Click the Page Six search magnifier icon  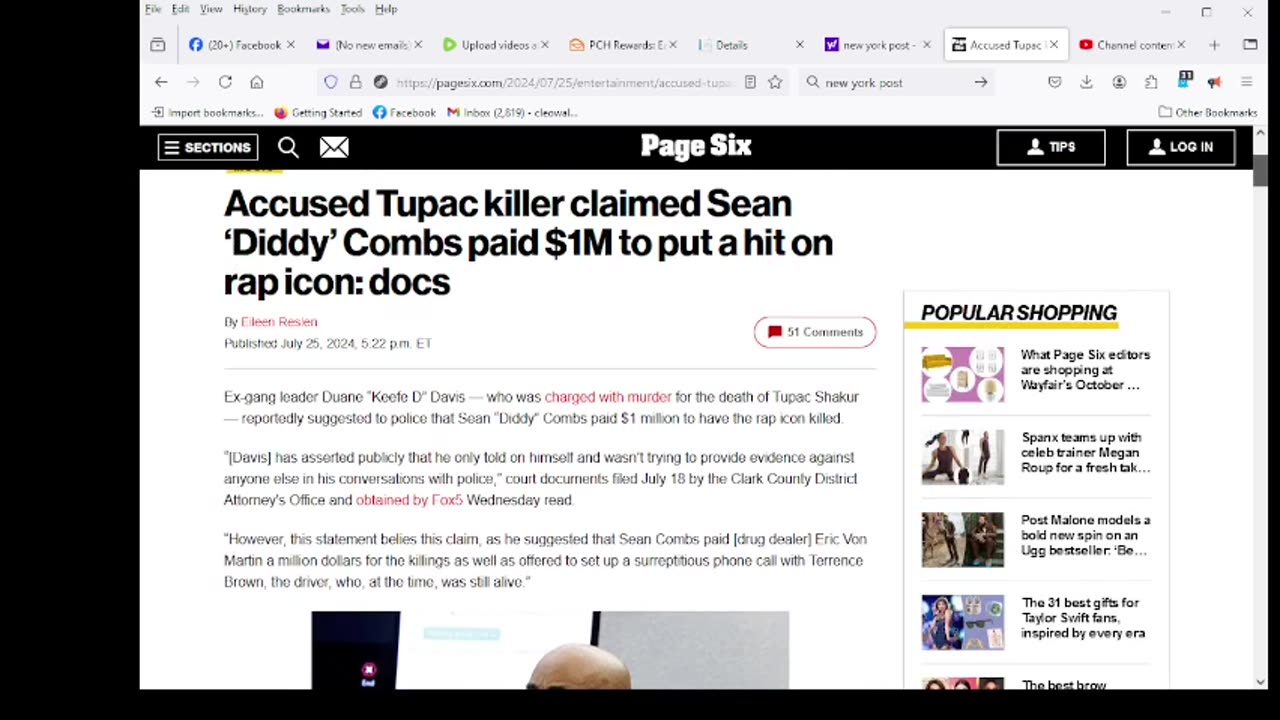point(288,147)
